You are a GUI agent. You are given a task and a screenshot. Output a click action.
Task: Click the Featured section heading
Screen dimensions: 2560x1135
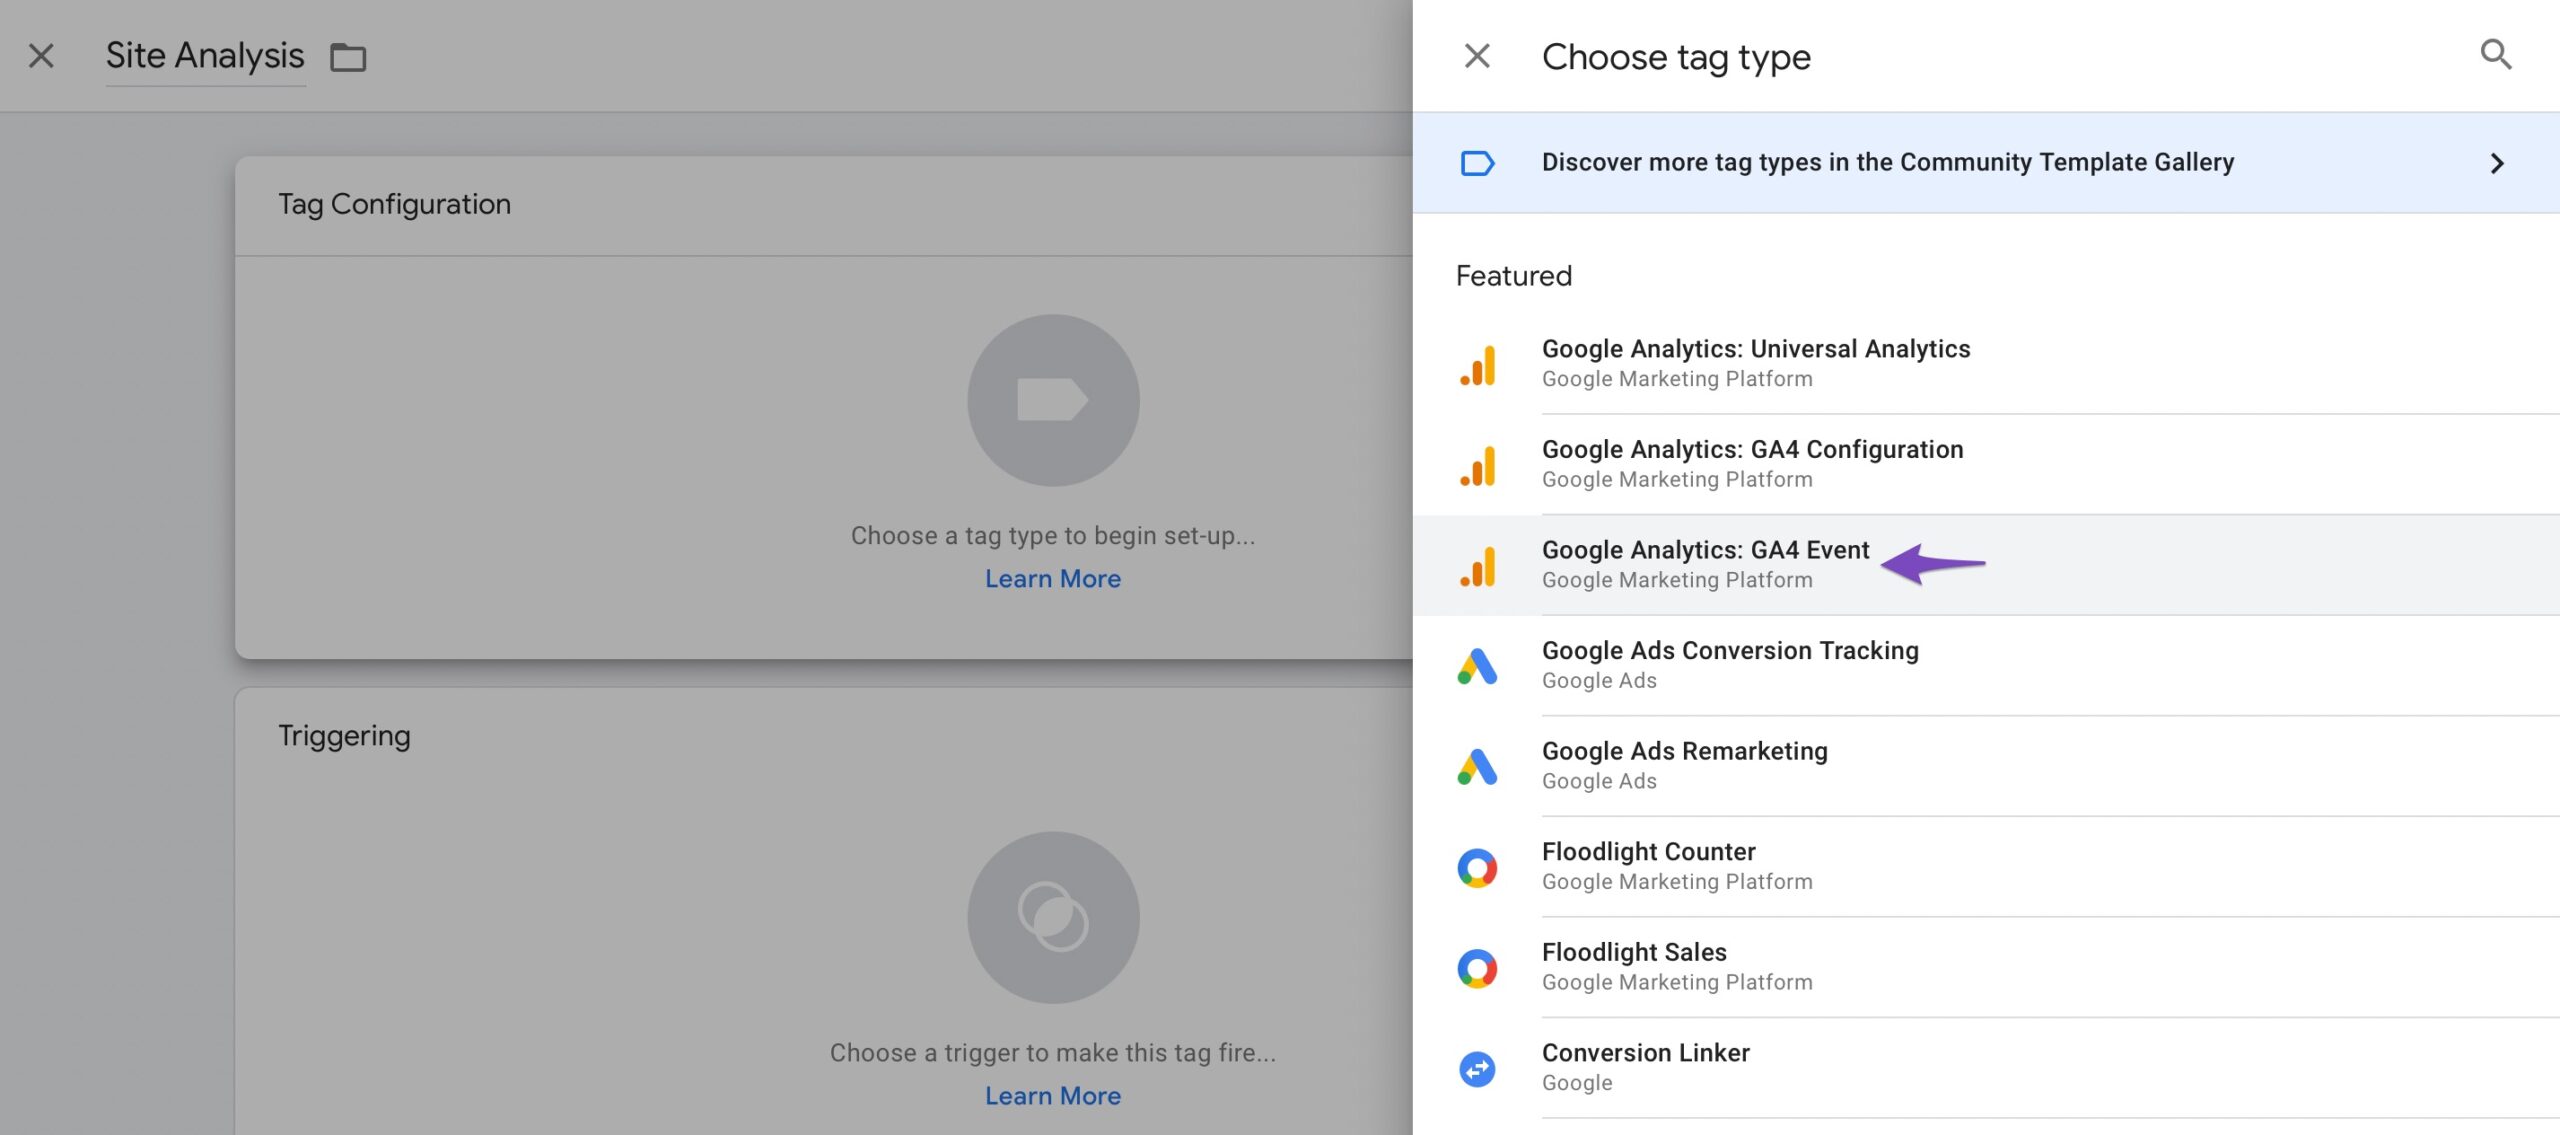point(1514,276)
